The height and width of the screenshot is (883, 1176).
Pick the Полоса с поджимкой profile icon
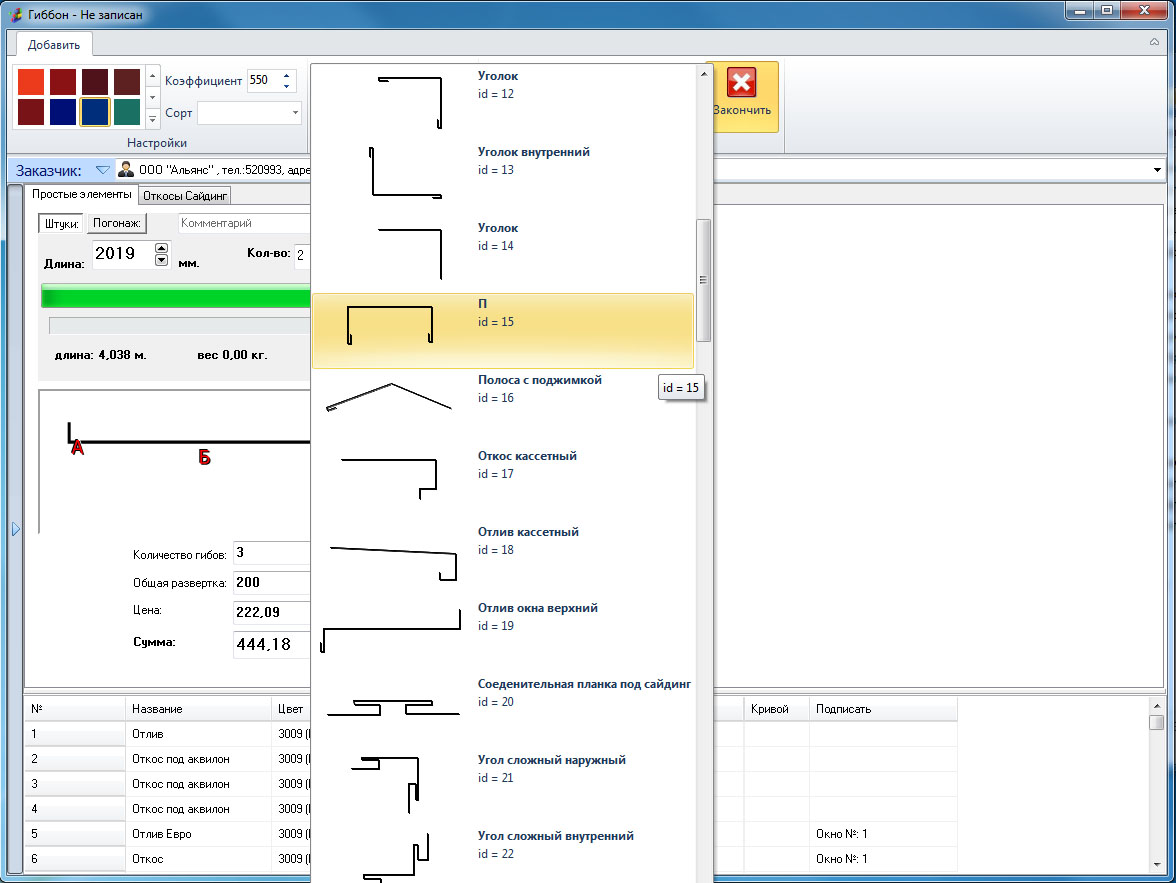[389, 397]
